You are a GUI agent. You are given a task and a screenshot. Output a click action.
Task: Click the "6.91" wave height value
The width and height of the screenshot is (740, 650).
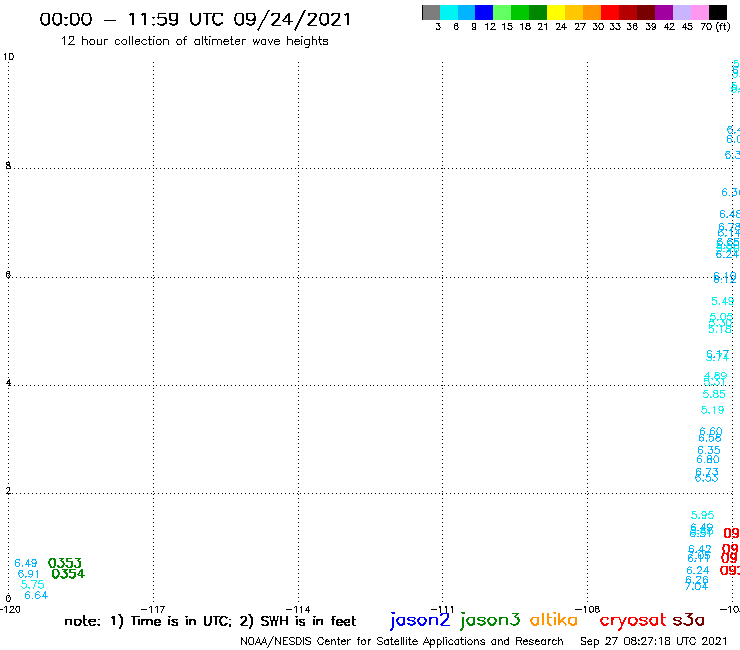(29, 574)
